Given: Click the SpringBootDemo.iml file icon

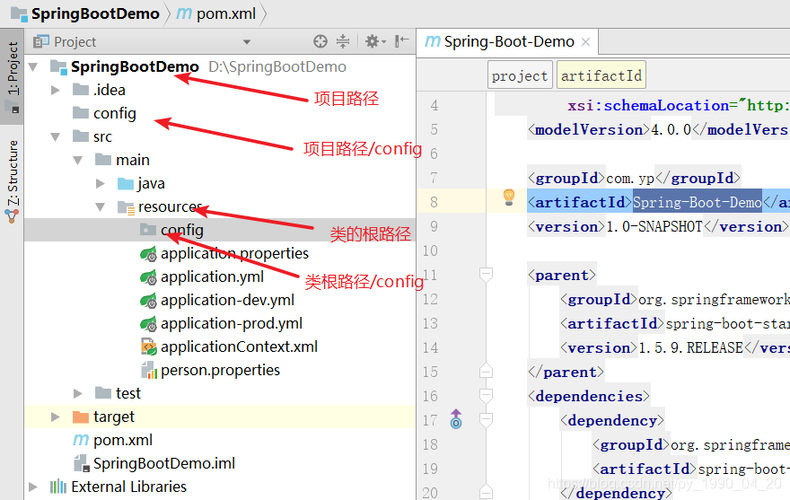Looking at the screenshot, I should pyautogui.click(x=82, y=463).
